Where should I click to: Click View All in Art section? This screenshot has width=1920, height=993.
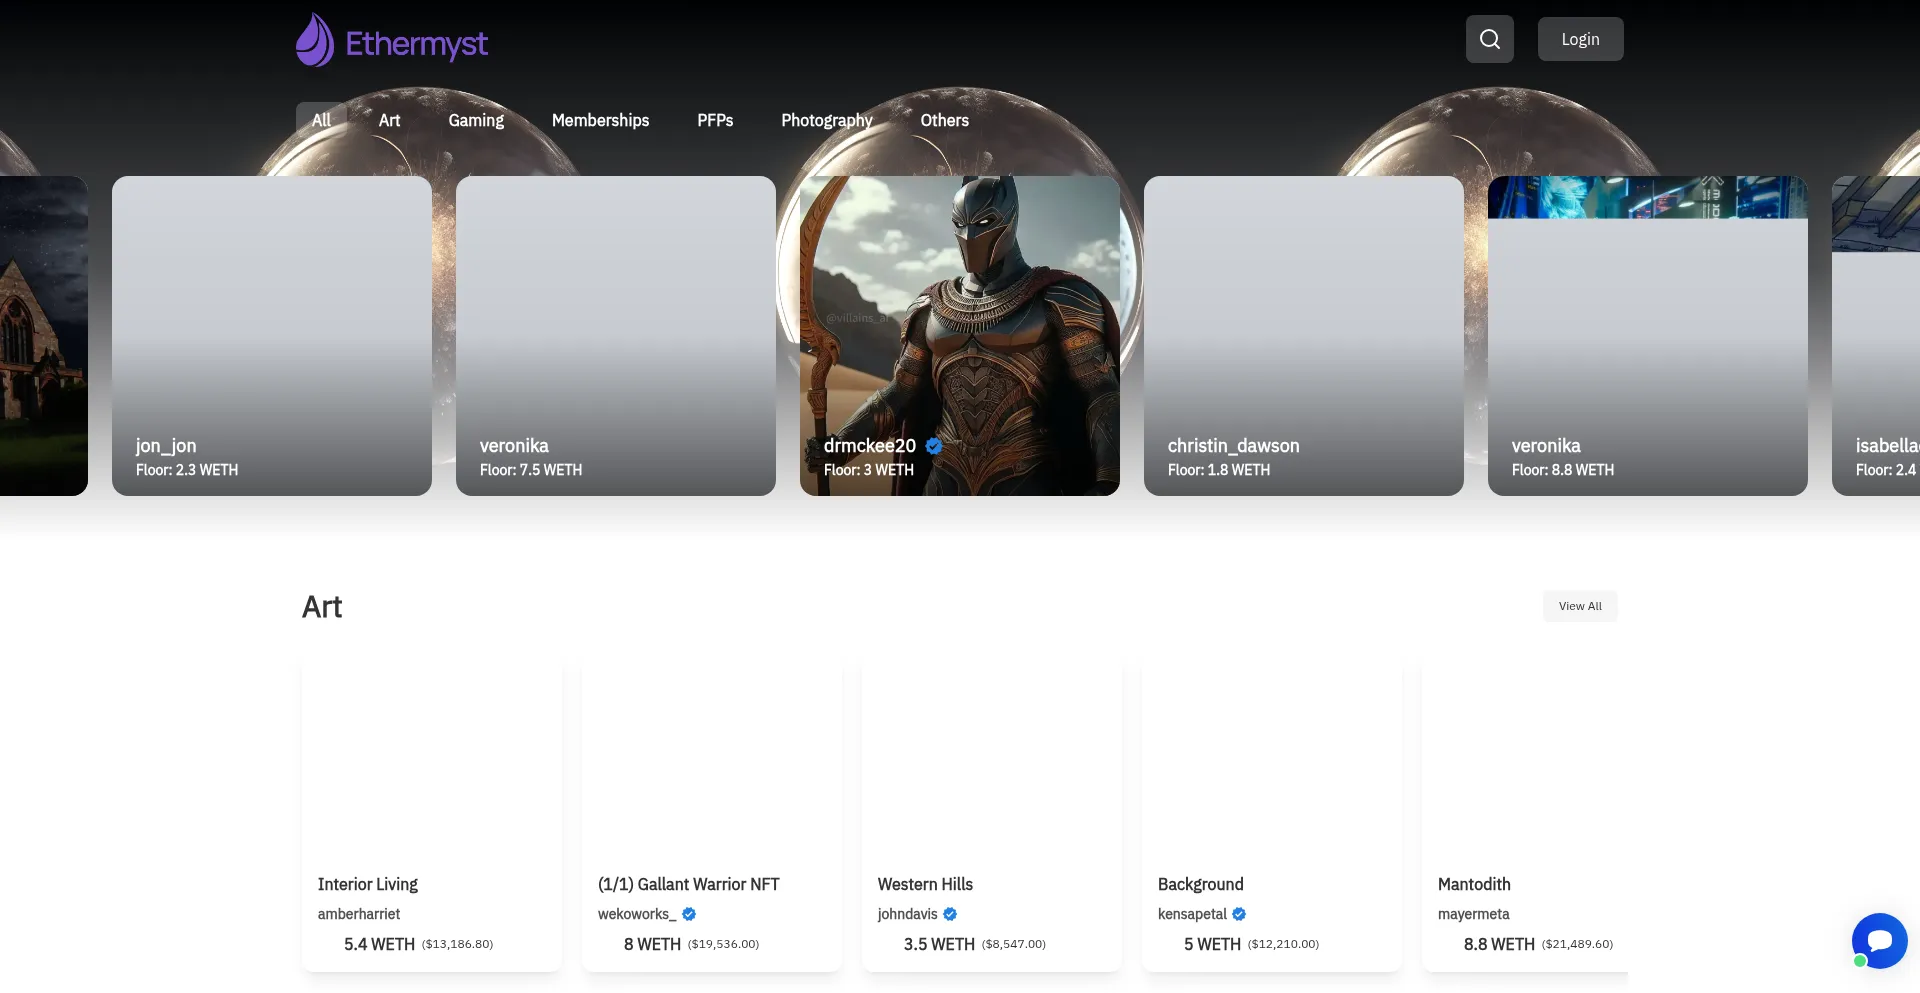click(1580, 606)
